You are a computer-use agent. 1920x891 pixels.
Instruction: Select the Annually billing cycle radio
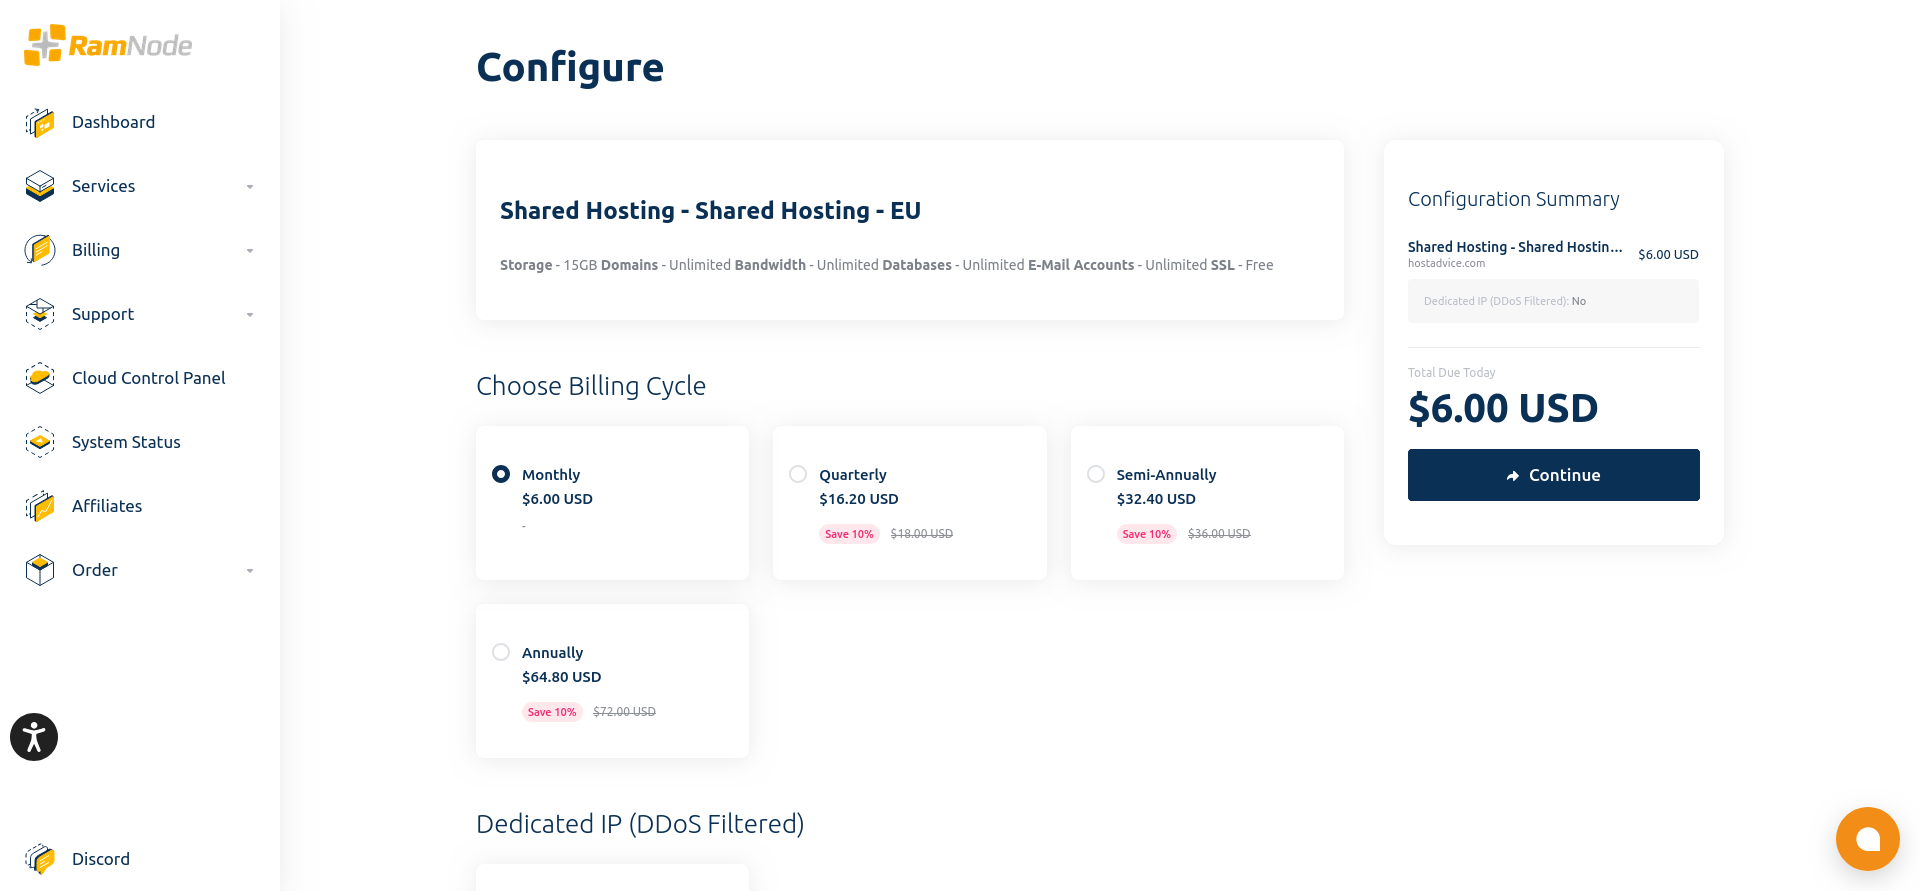(501, 652)
